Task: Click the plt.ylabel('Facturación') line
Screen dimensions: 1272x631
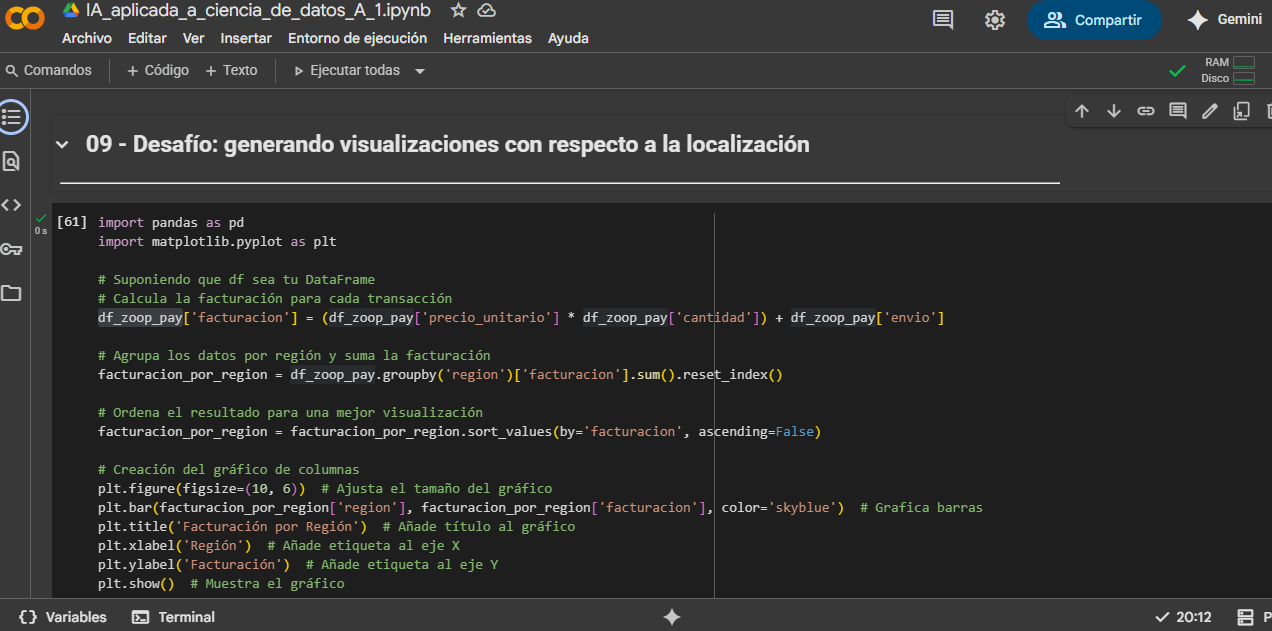Action: click(x=298, y=564)
